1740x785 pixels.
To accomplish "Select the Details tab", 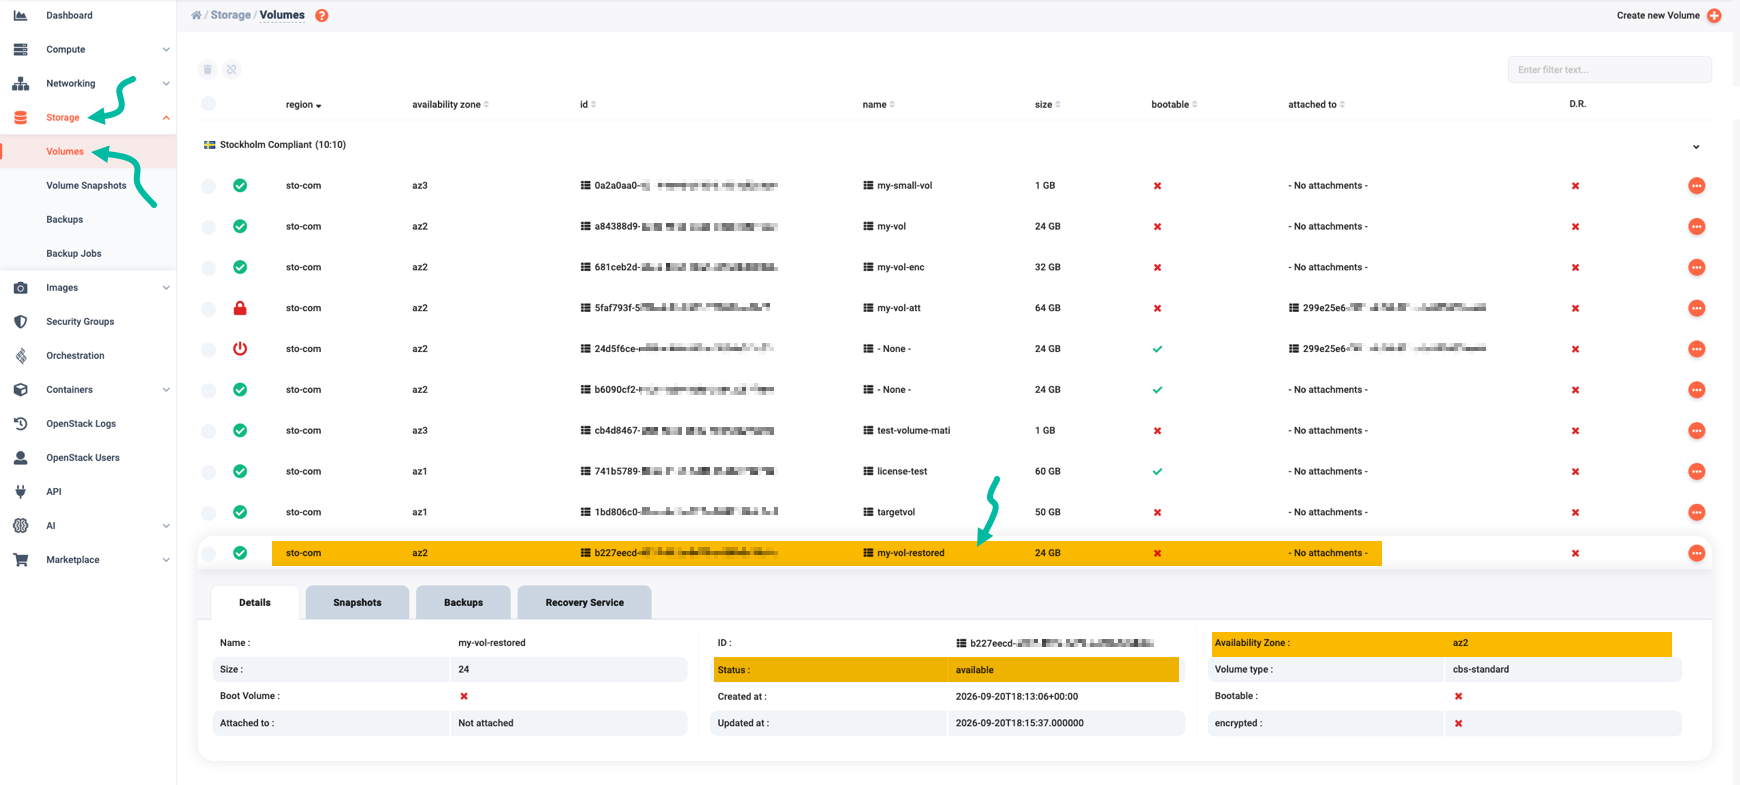I will pos(255,602).
